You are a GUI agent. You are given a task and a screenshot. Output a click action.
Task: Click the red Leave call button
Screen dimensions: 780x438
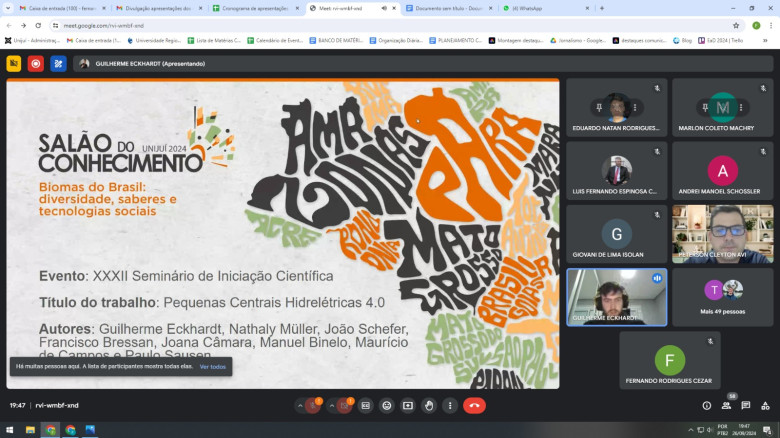474,405
